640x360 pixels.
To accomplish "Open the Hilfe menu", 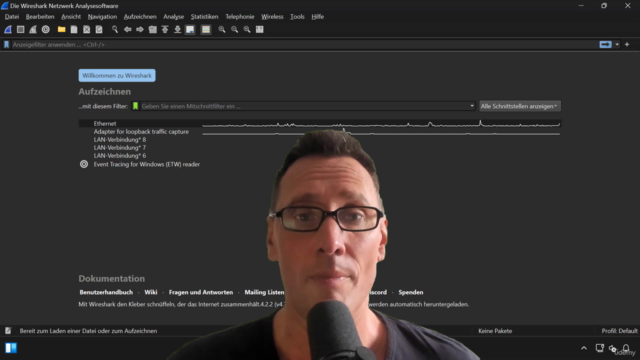I will (318, 17).
